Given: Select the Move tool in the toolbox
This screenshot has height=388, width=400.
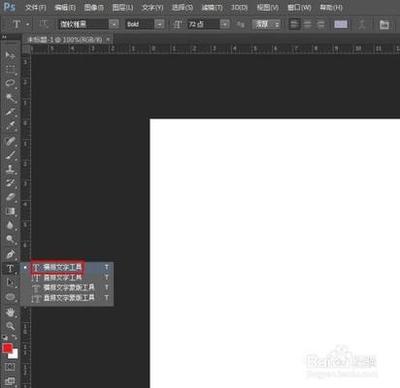Looking at the screenshot, I should click(10, 55).
